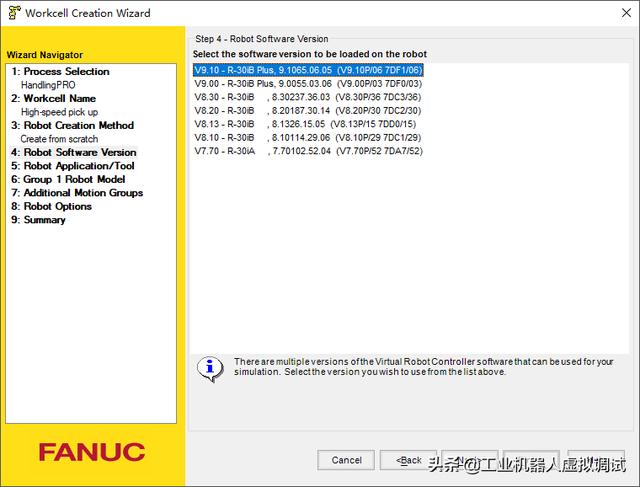
Task: Click the FANUC logo
Action: 92,452
